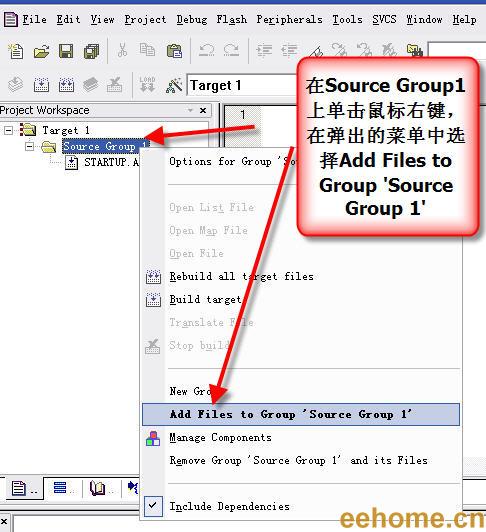Collapse the Source Group 1 node
The height and width of the screenshot is (532, 486).
(x=30, y=147)
